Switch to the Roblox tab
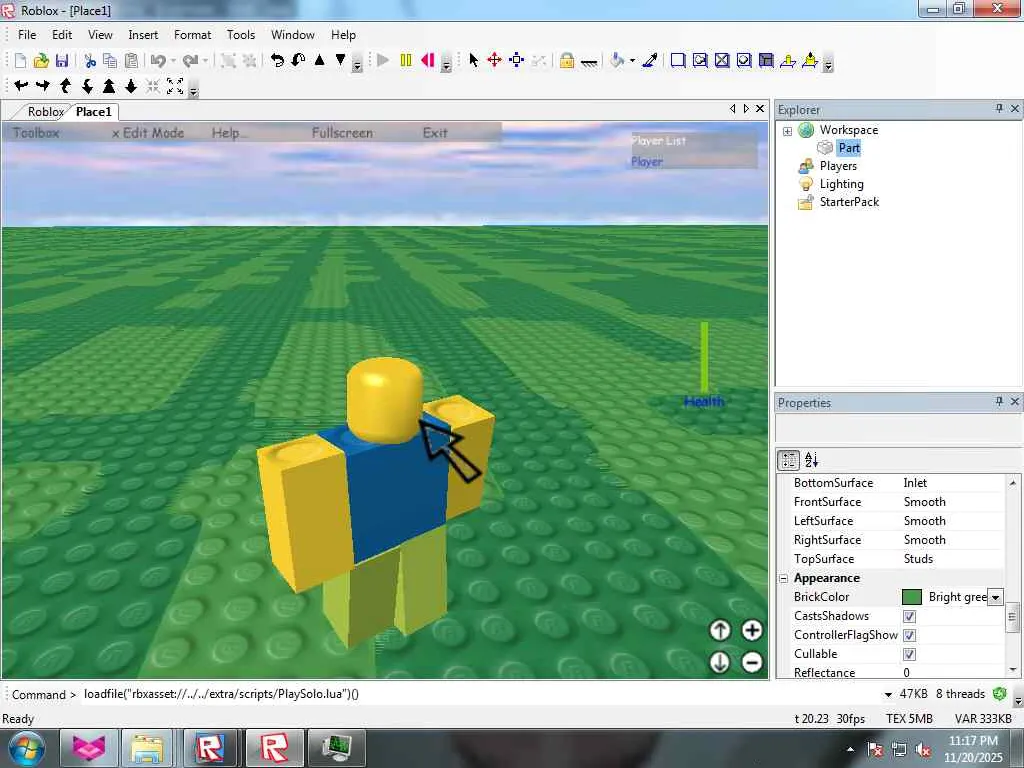 pos(45,112)
